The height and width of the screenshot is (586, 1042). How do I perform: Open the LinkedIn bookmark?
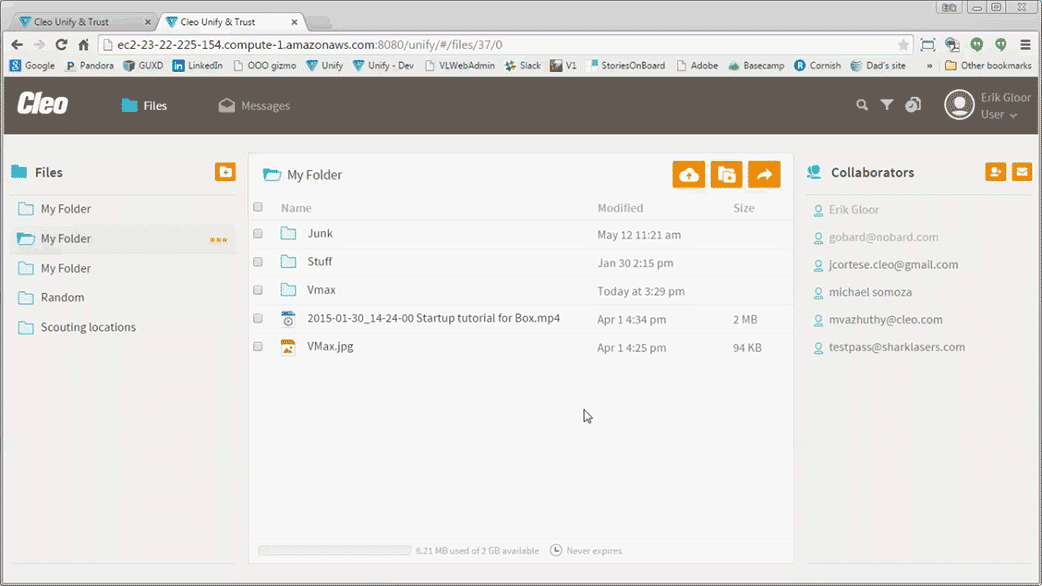197,66
